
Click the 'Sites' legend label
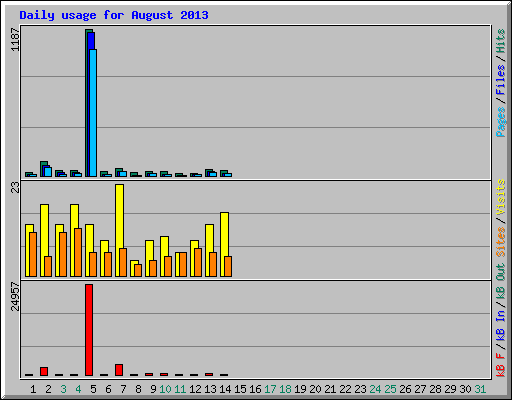click(x=501, y=242)
